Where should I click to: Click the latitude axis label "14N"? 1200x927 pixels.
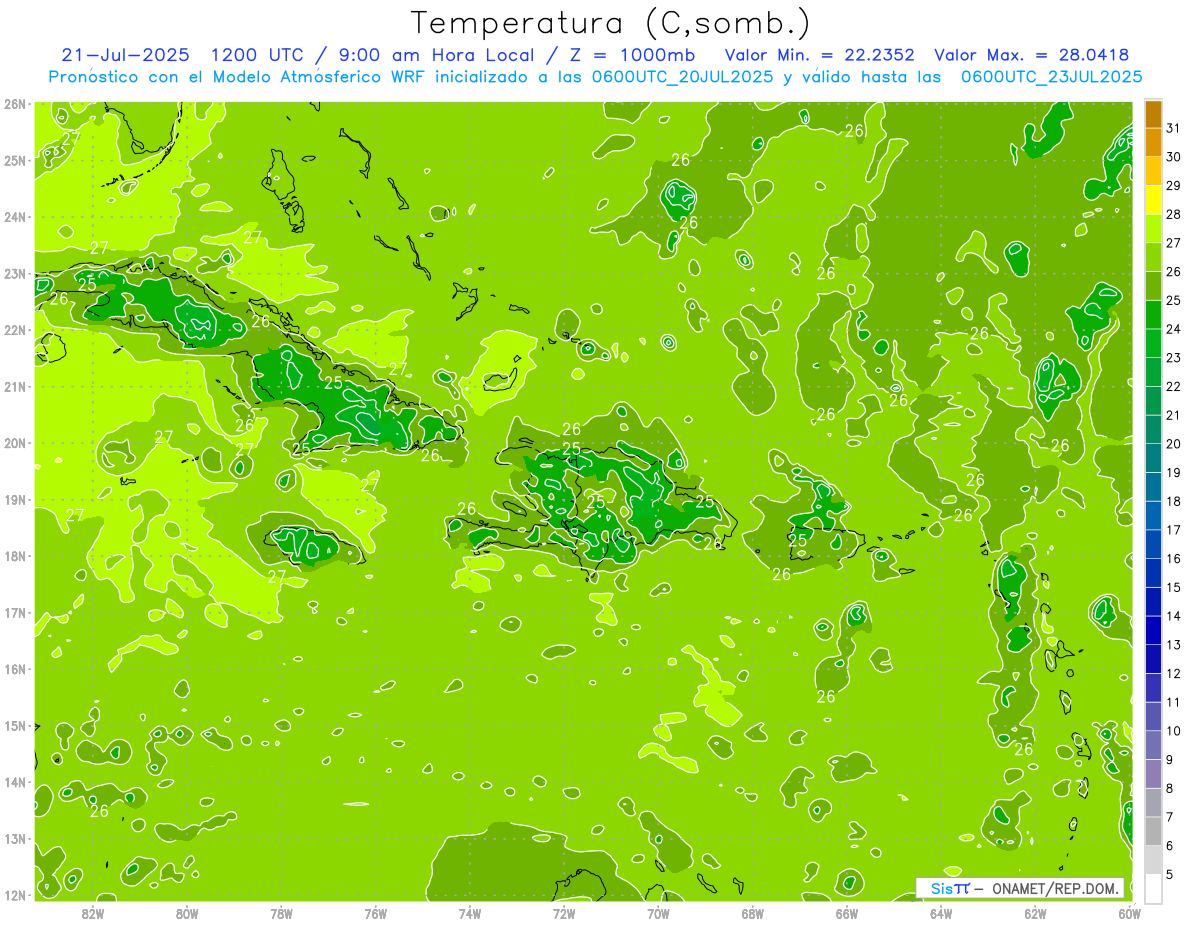point(14,782)
